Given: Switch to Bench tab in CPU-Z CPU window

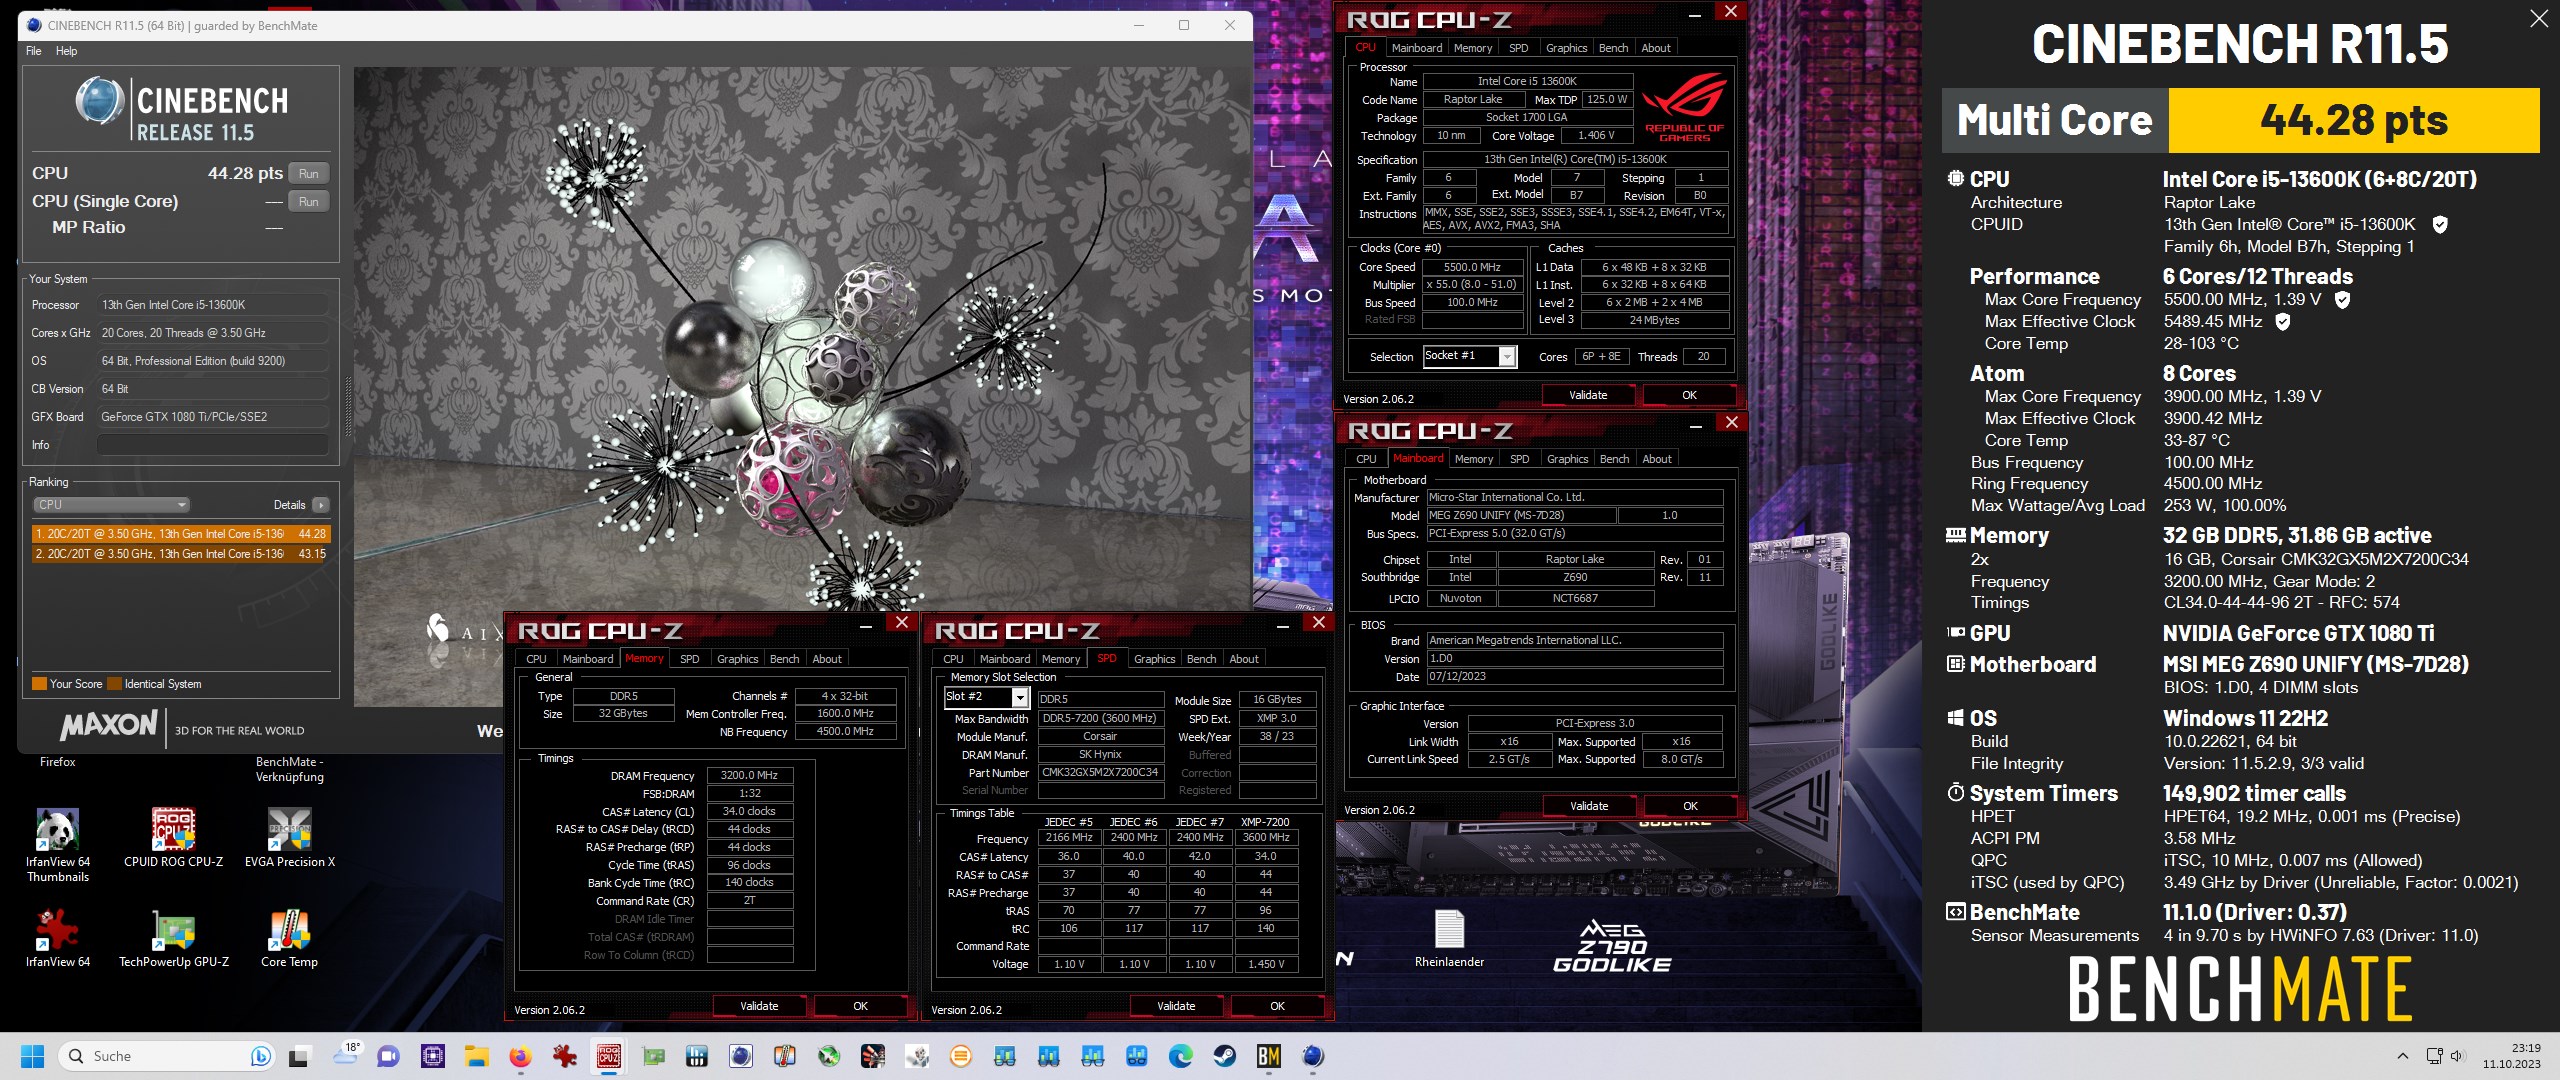Looking at the screenshot, I should pos(1613,48).
